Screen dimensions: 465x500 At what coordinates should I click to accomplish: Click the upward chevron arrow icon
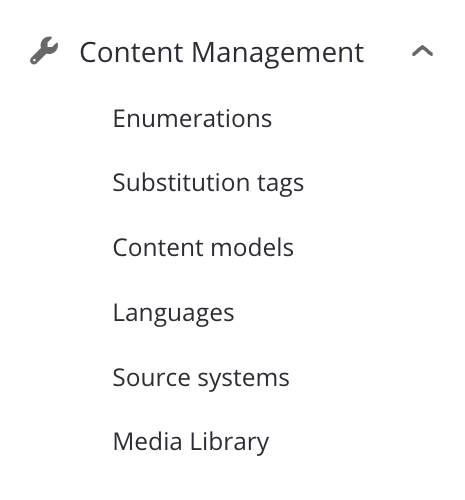422,51
